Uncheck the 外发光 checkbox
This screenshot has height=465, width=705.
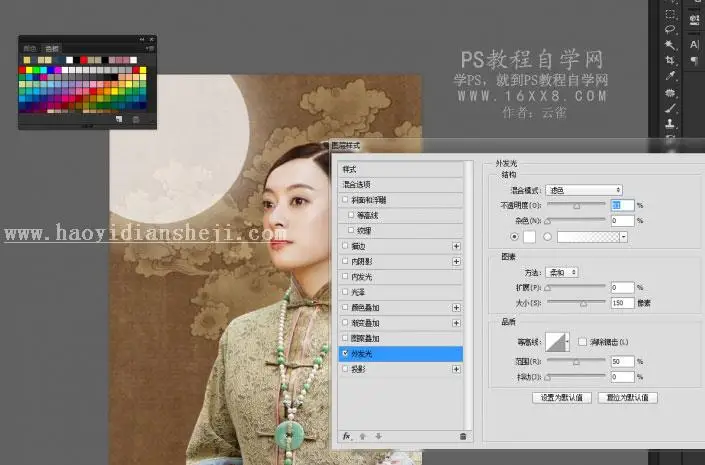[345, 353]
